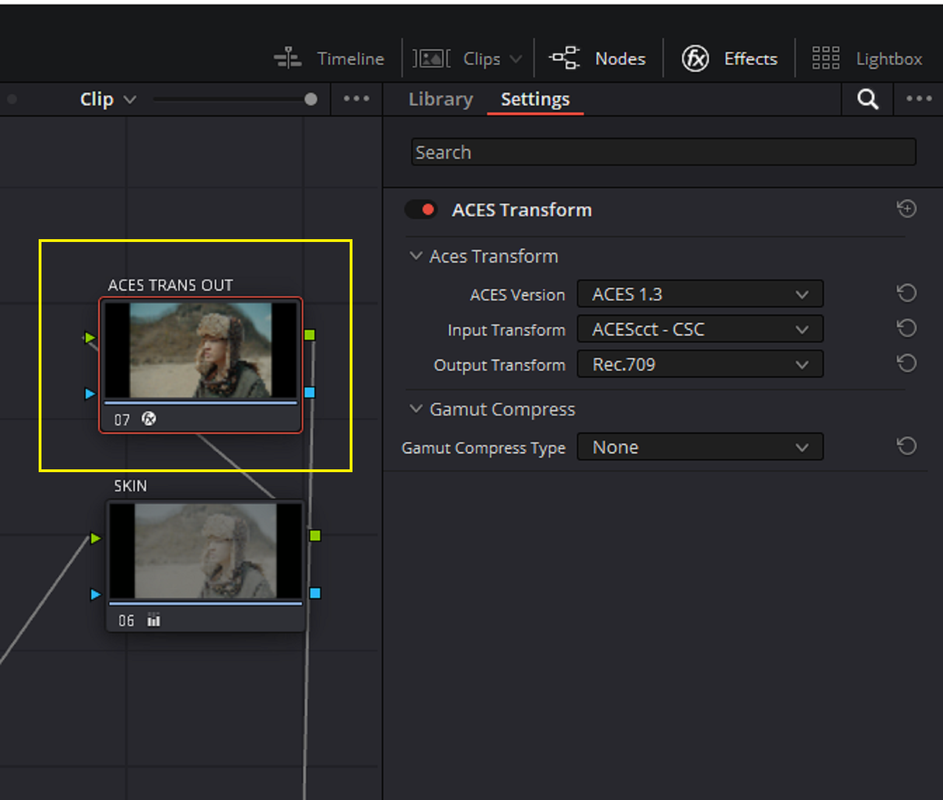Toggle the ACES Transform effect off
Viewport: 943px width, 800px height.
421,209
